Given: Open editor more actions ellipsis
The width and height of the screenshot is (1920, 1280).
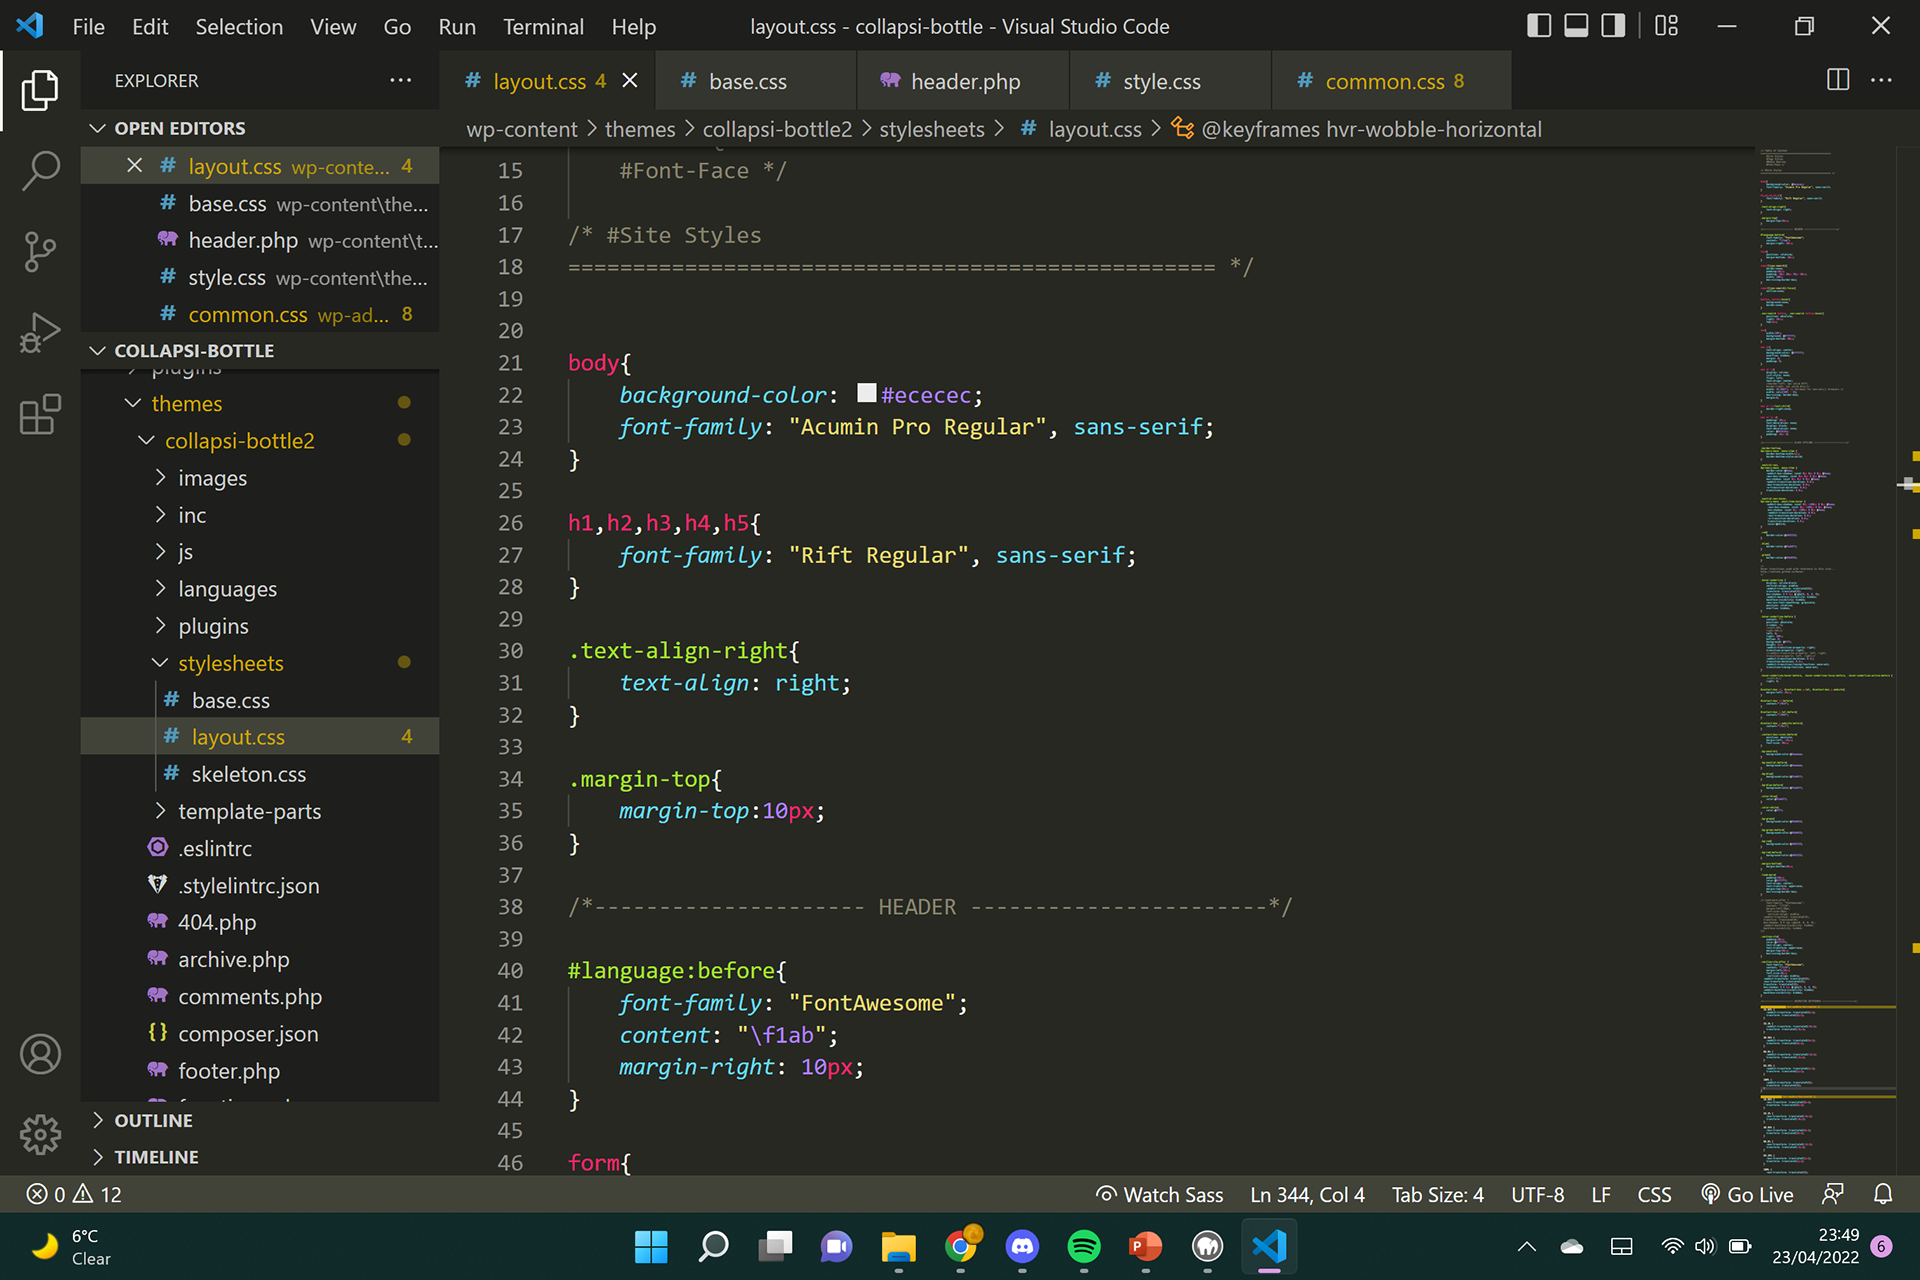Looking at the screenshot, I should coord(1881,80).
